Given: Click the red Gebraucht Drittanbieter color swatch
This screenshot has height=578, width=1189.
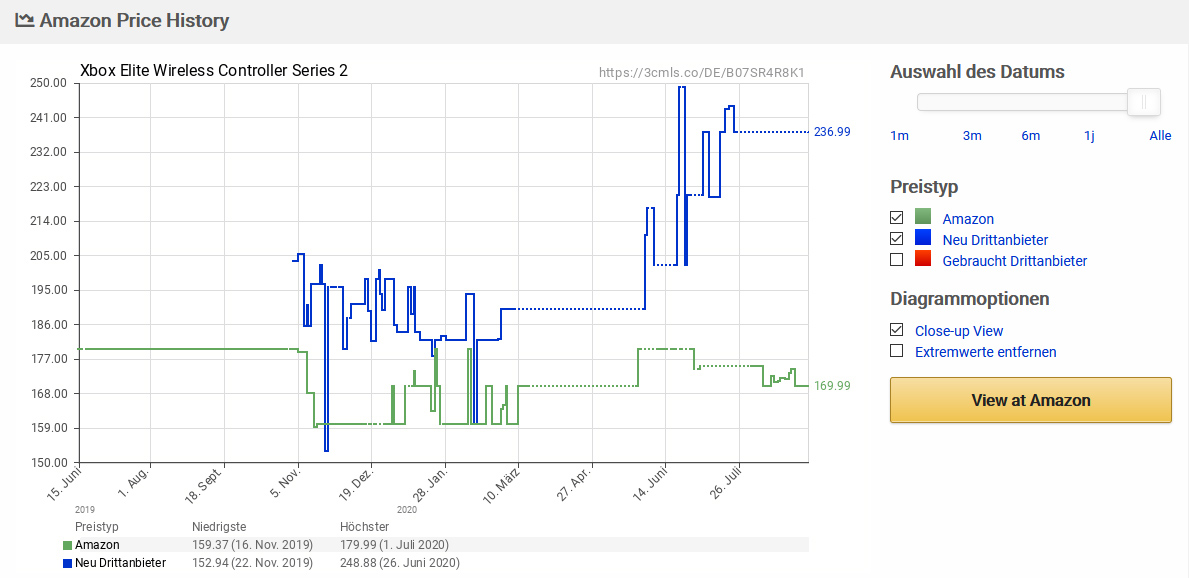Looking at the screenshot, I should tap(923, 259).
